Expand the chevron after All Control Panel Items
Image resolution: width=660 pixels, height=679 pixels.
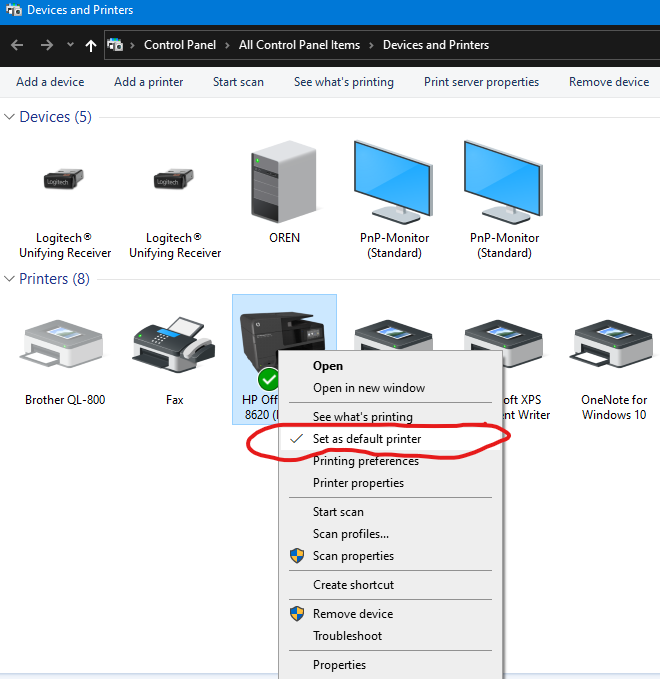point(371,45)
